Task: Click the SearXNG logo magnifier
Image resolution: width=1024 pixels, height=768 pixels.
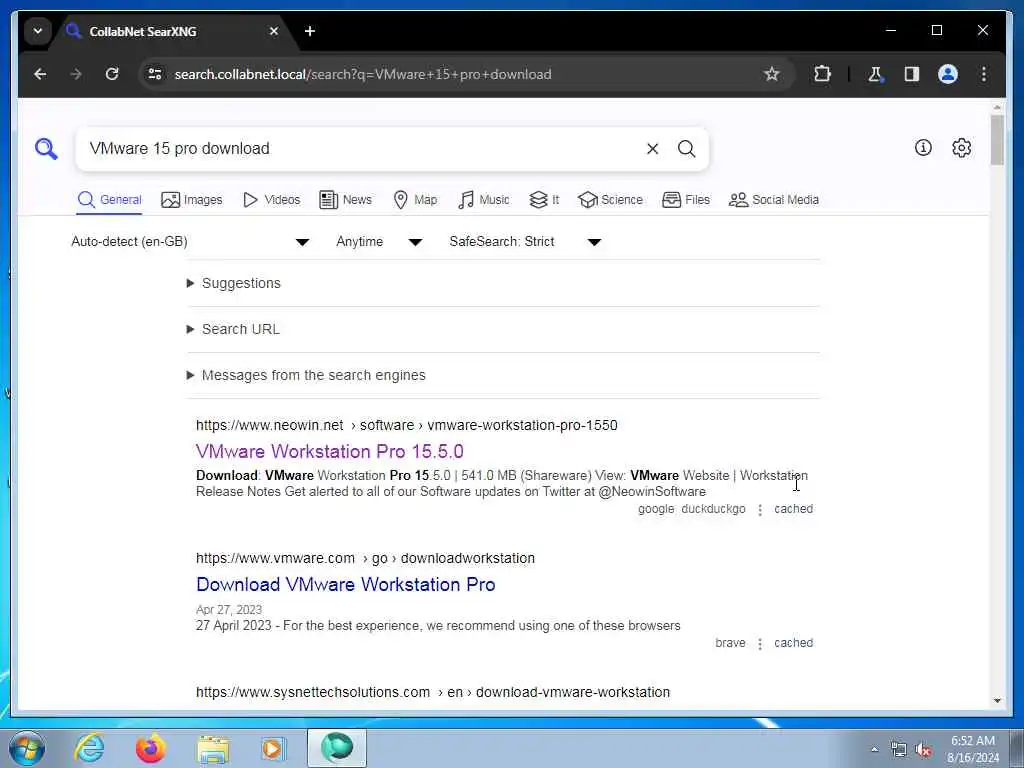Action: [46, 149]
